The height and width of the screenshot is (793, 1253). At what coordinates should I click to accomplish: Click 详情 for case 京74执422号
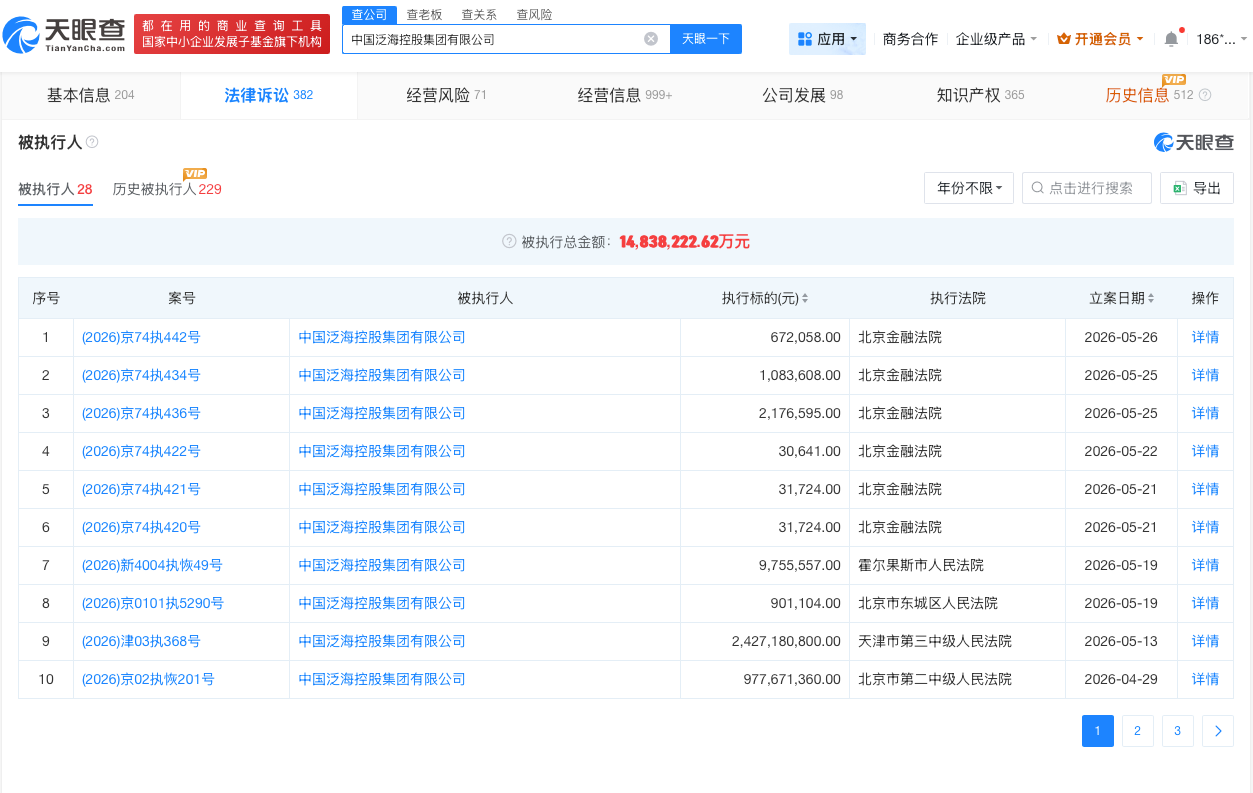tap(1205, 451)
